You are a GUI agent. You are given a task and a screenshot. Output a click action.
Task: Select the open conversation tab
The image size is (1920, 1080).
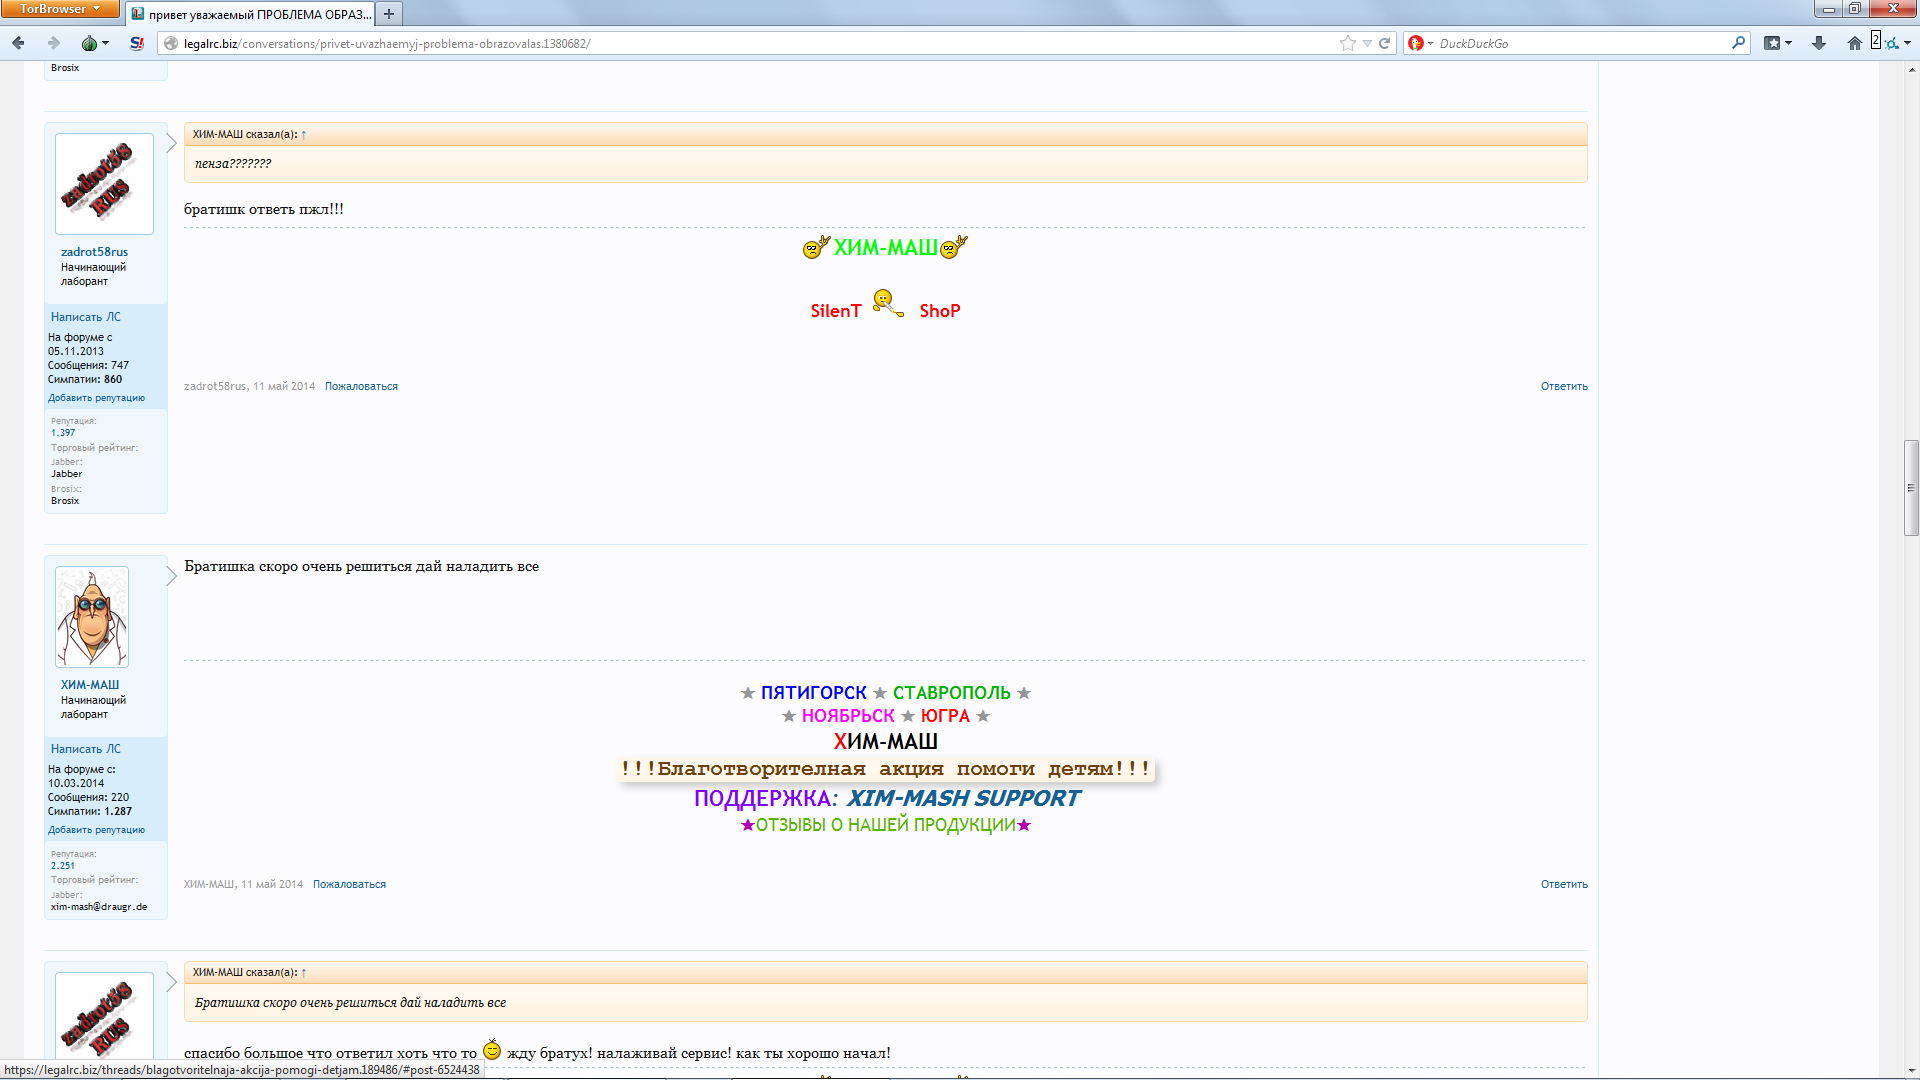click(x=250, y=14)
